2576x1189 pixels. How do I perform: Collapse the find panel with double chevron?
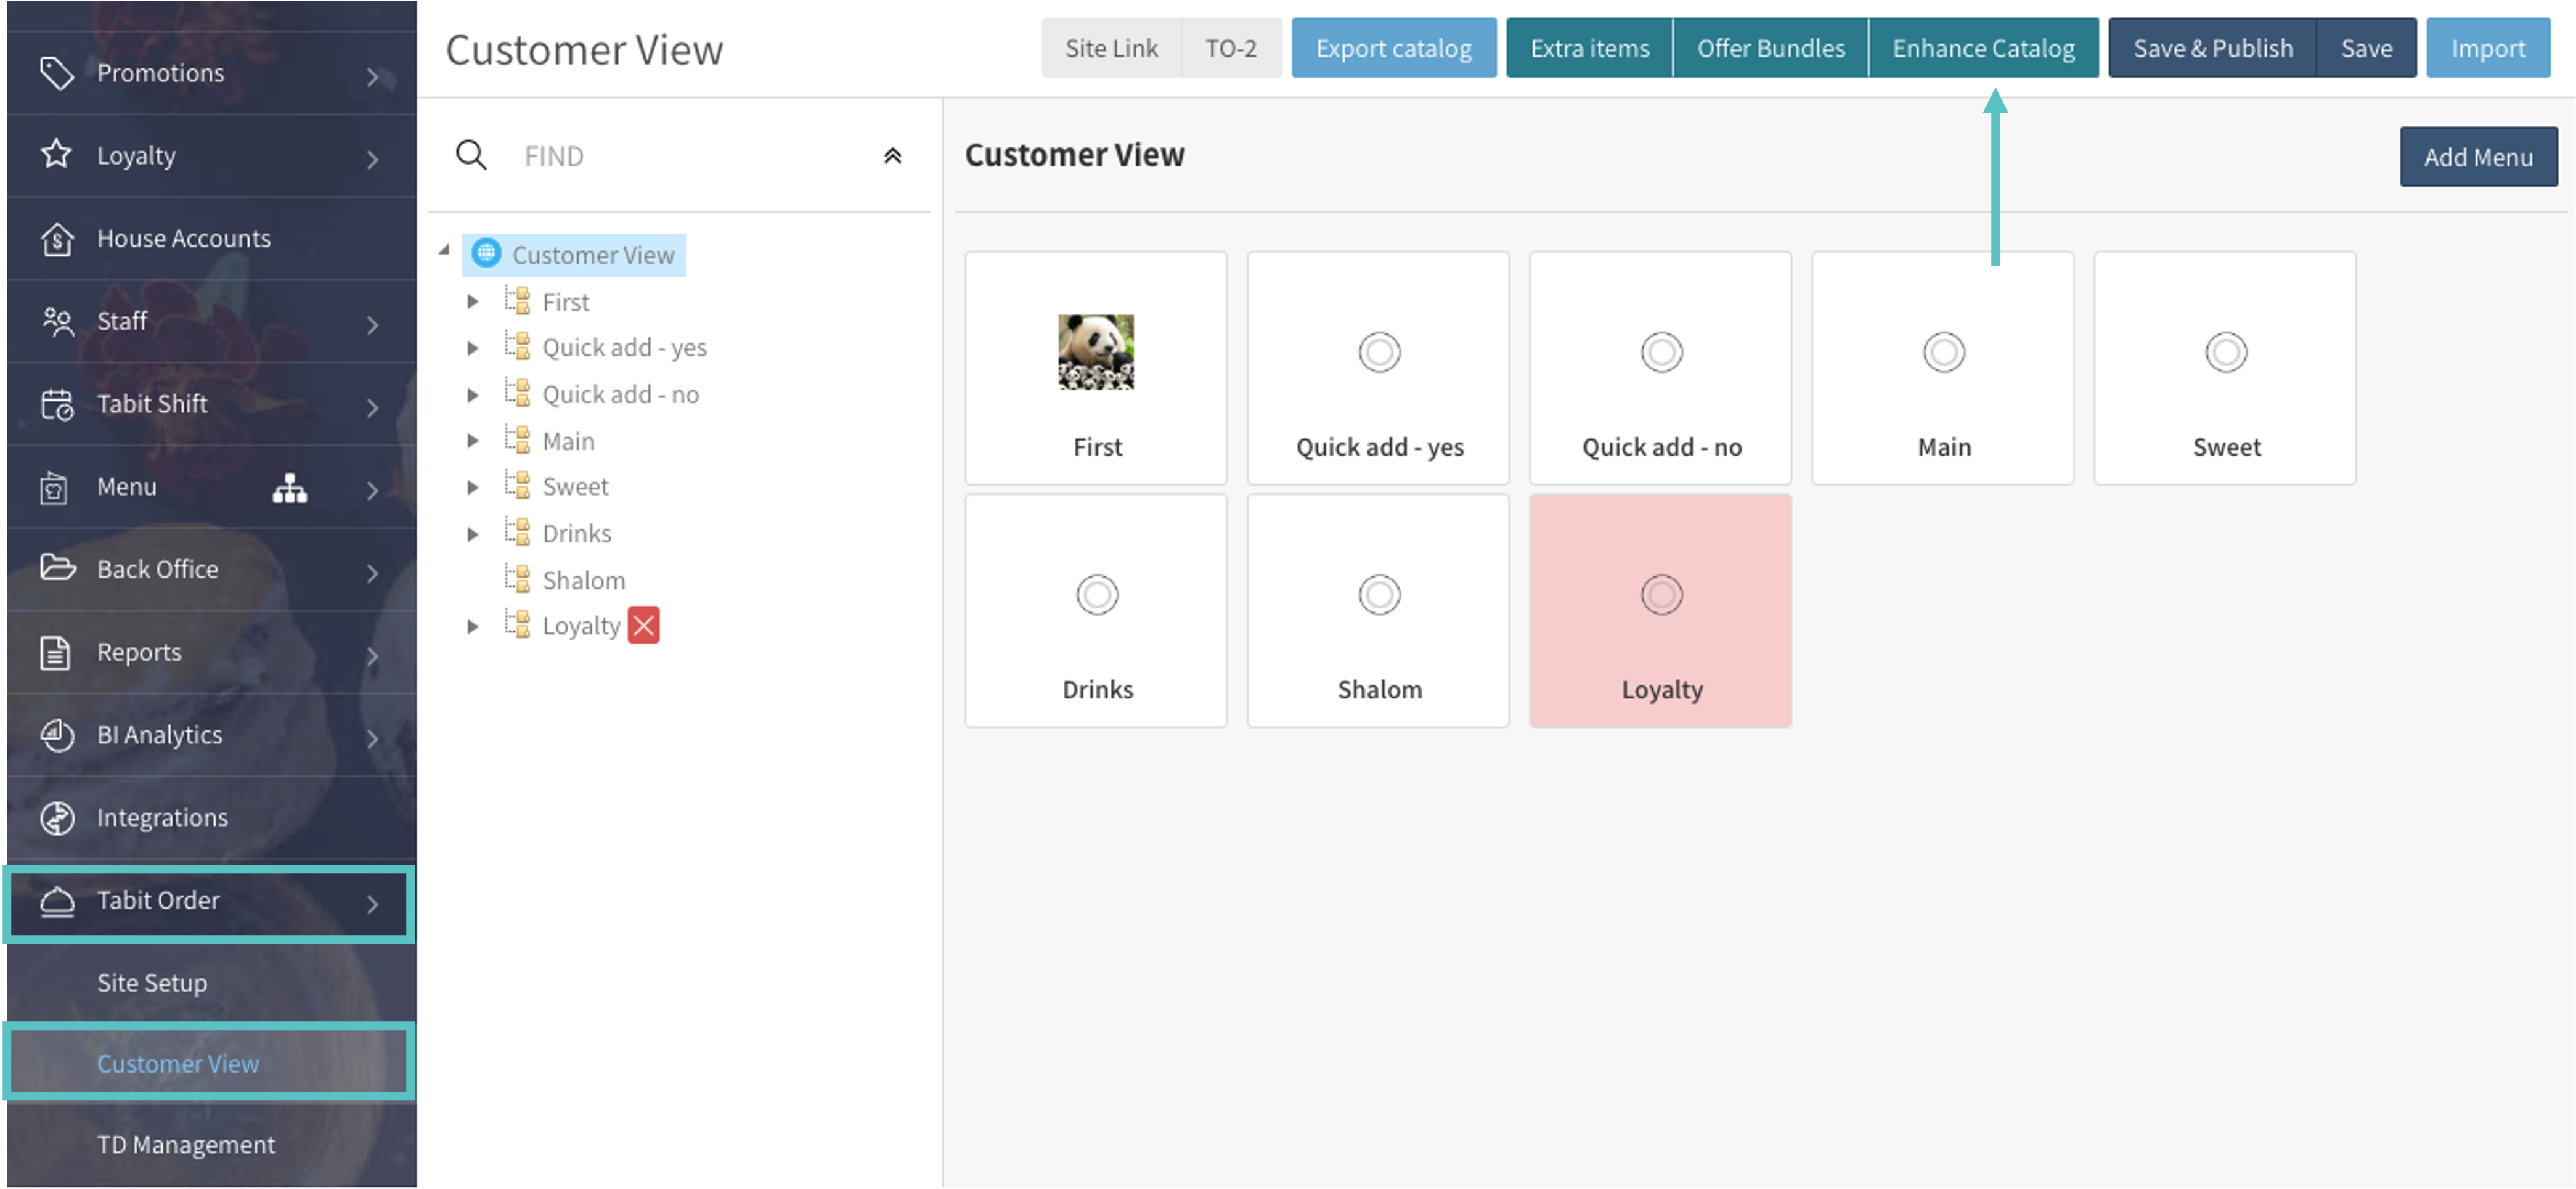click(892, 156)
